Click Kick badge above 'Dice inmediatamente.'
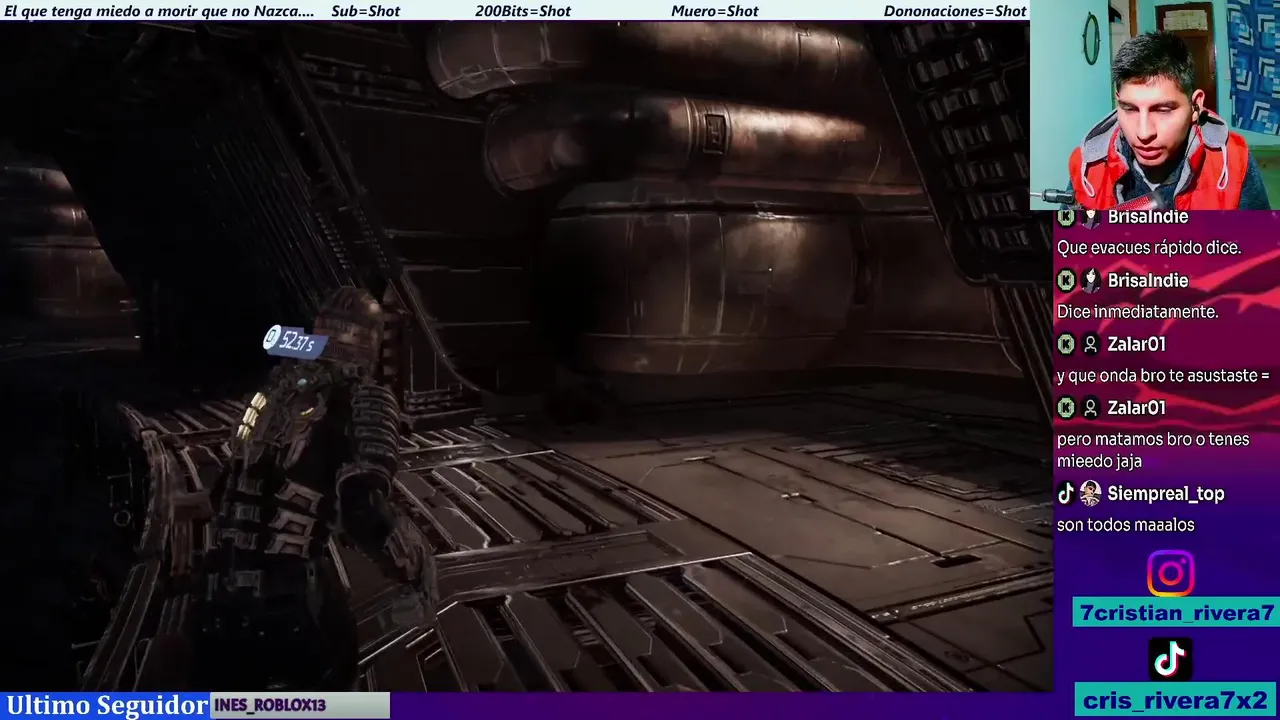Image resolution: width=1280 pixels, height=720 pixels. (x=1066, y=281)
